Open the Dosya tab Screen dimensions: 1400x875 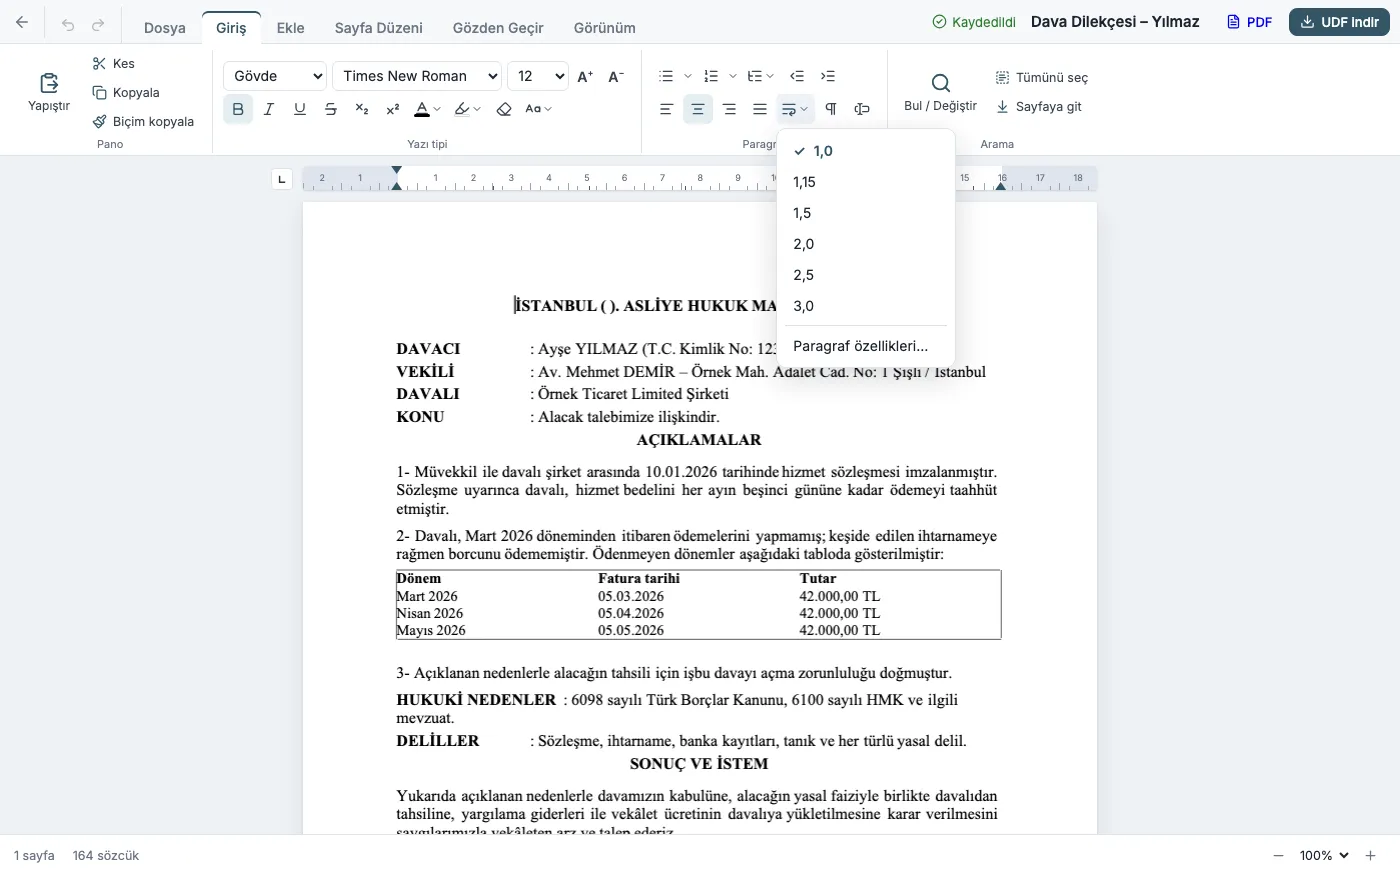165,28
